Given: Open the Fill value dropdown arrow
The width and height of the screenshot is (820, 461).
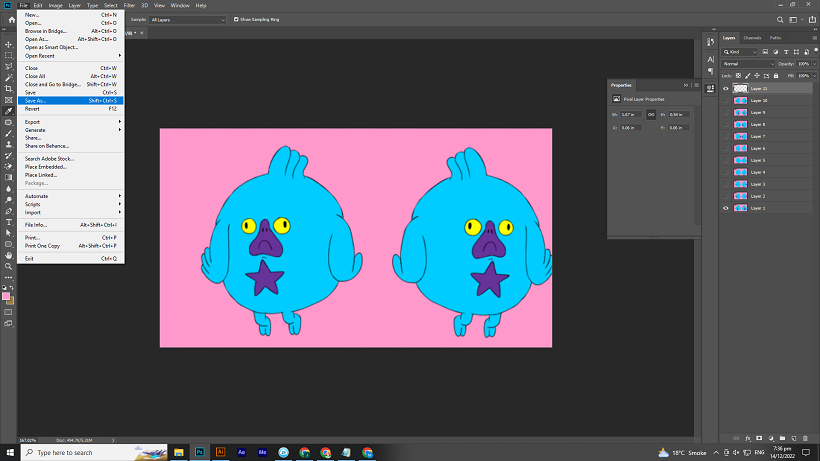Looking at the screenshot, I should click(x=815, y=76).
